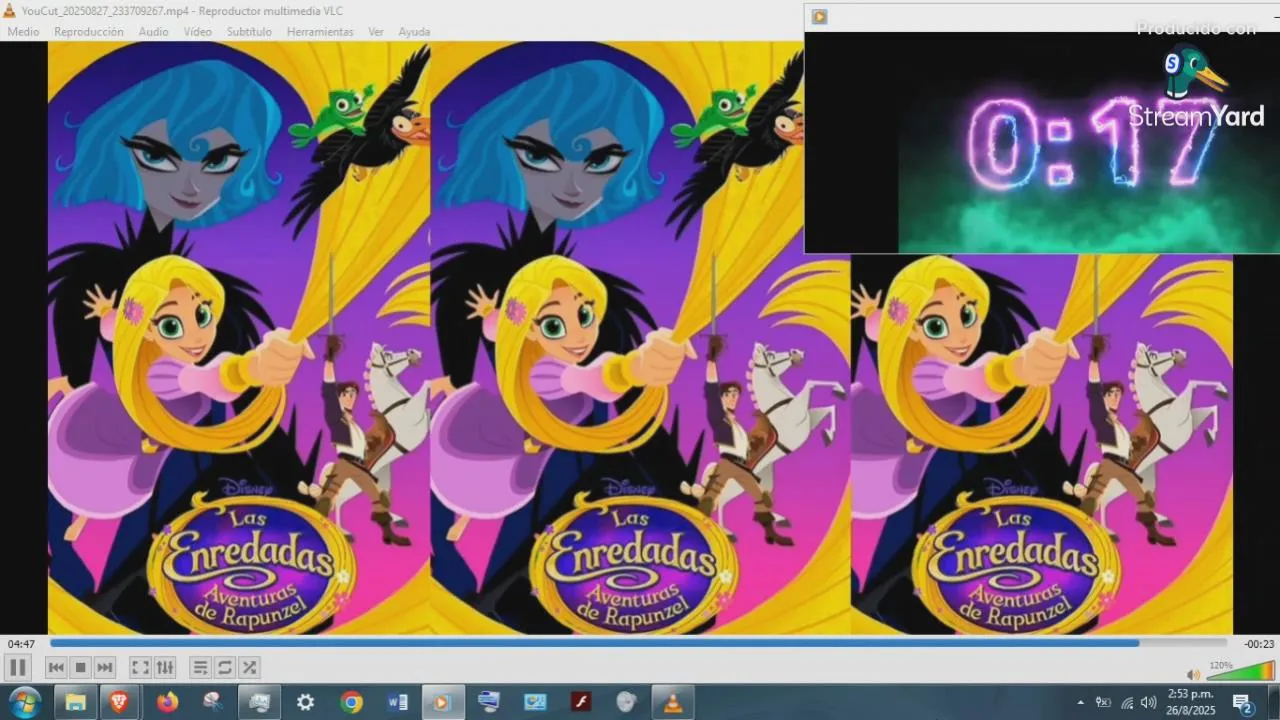Open the Herramientas menu
The height and width of the screenshot is (720, 1280).
point(320,32)
